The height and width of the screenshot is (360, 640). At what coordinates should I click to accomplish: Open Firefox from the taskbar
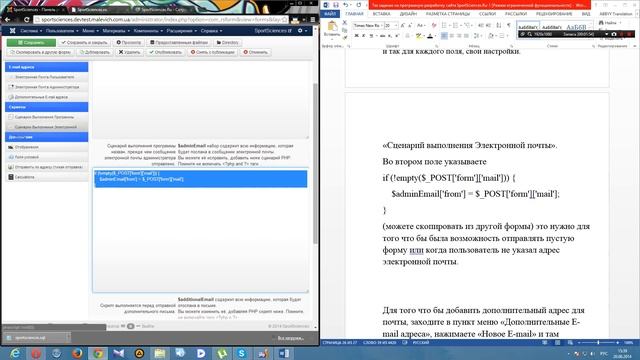click(77, 353)
